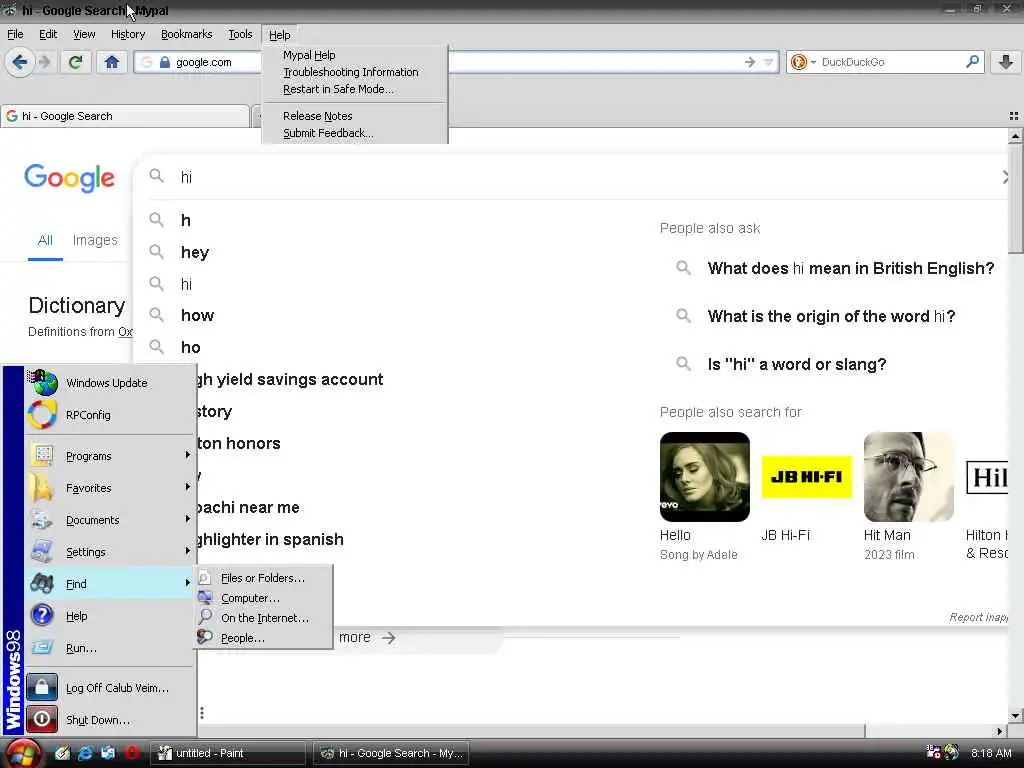Click the Windows Start orb
Viewport: 1024px width, 768px height.
pyautogui.click(x=24, y=754)
